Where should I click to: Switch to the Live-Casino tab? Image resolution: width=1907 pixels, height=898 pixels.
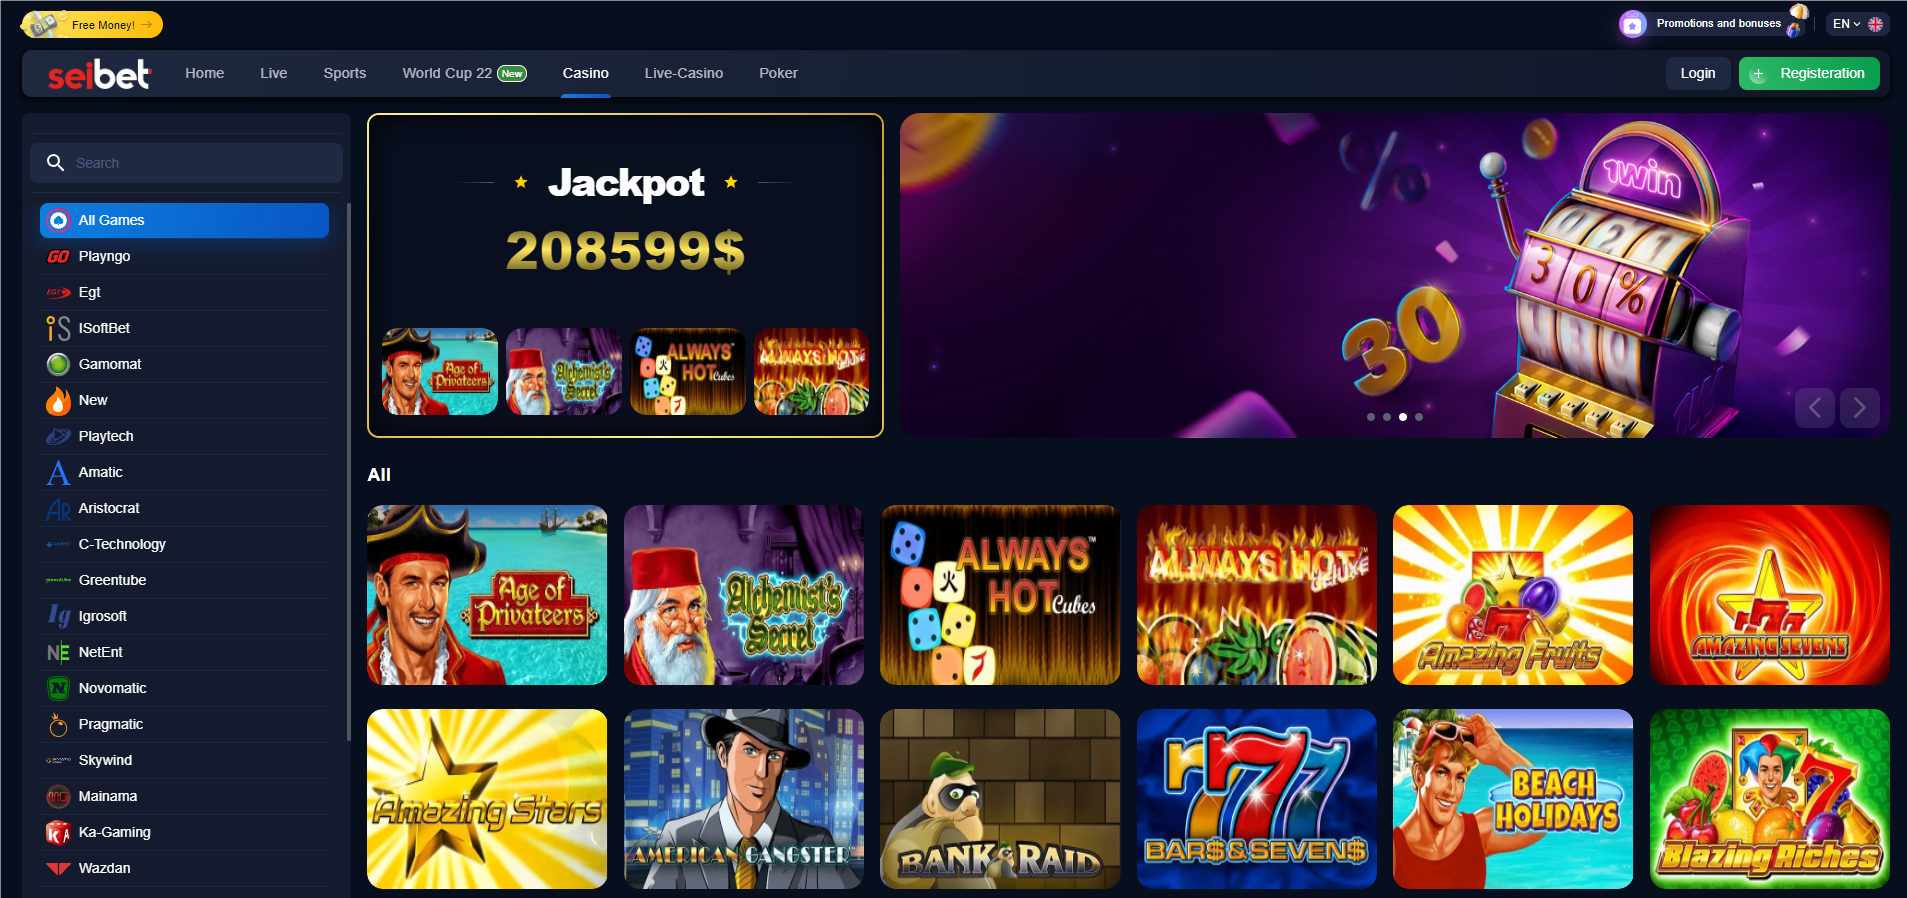(684, 73)
